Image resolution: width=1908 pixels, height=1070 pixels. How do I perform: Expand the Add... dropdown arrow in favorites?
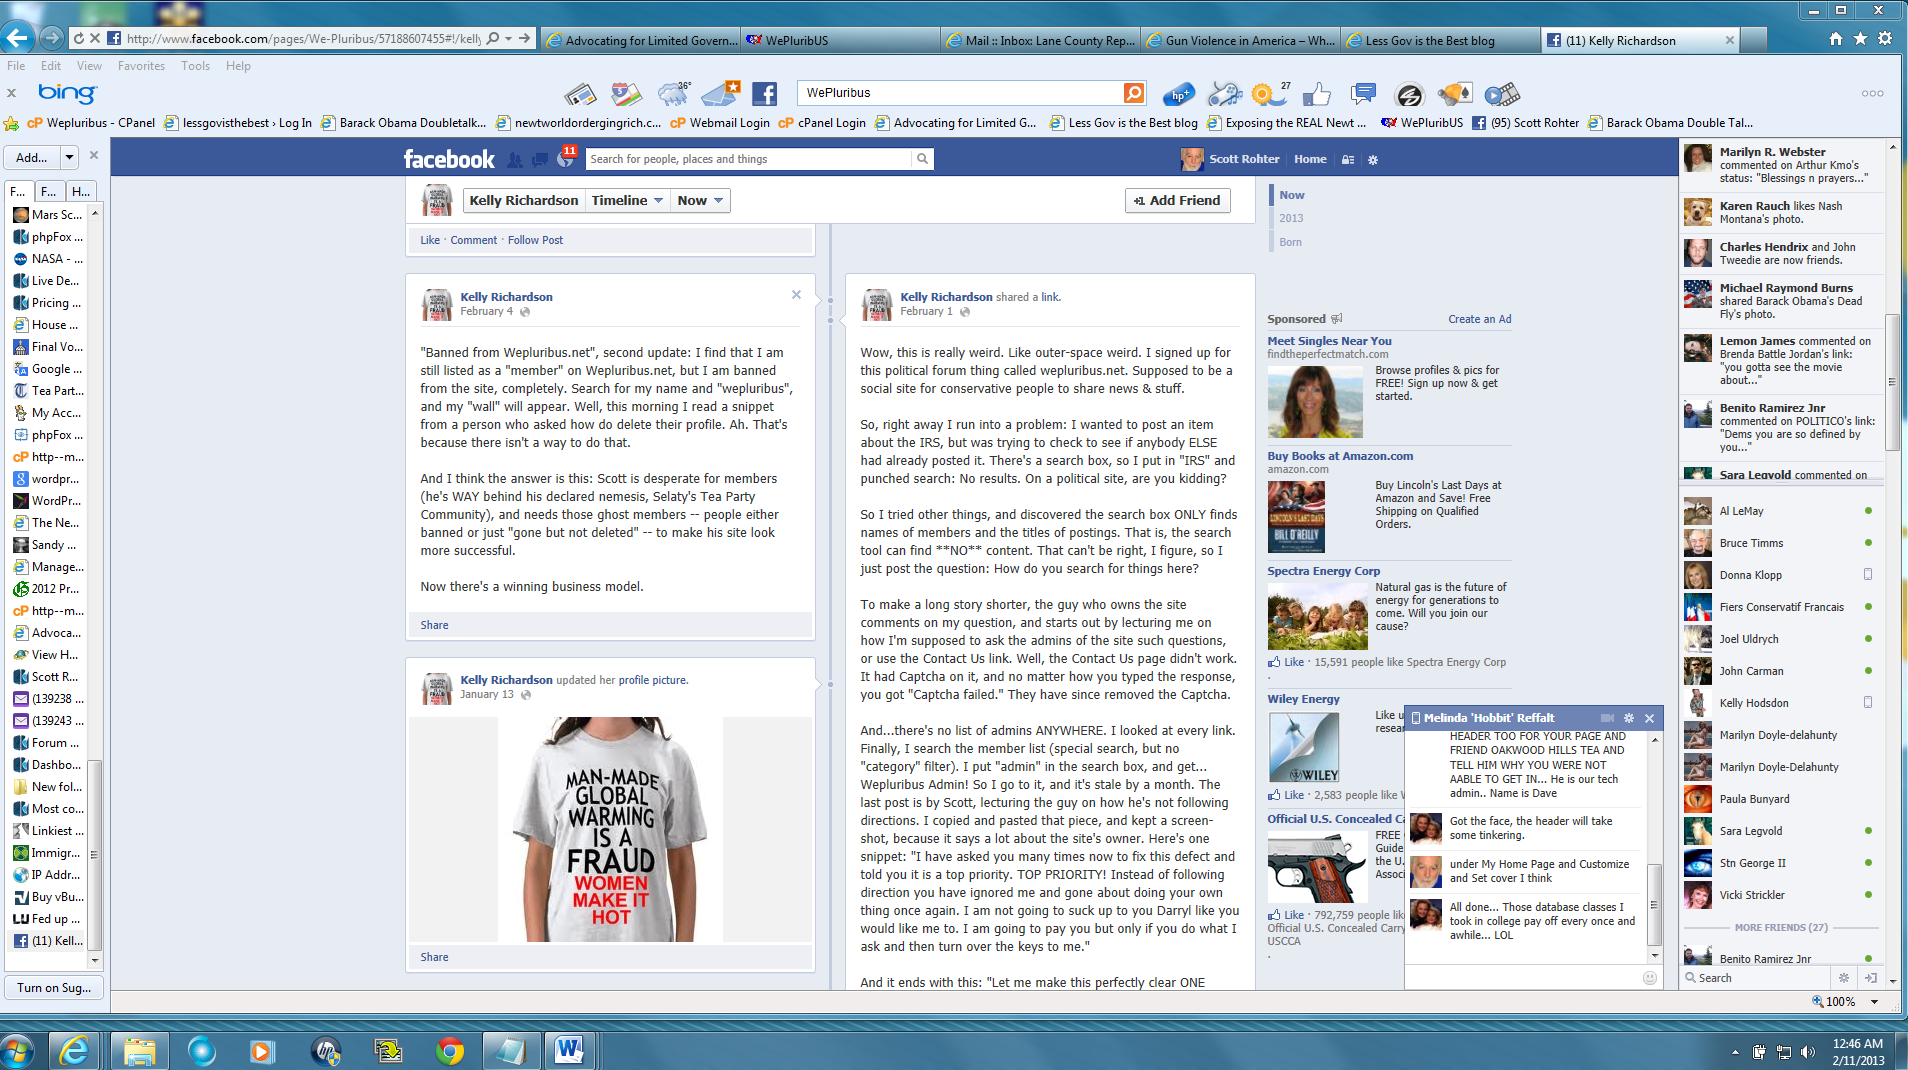pyautogui.click(x=69, y=157)
